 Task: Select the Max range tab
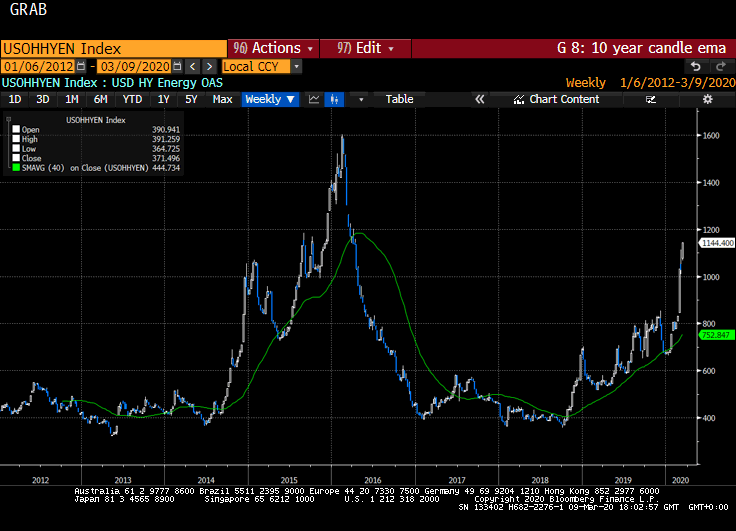click(222, 100)
